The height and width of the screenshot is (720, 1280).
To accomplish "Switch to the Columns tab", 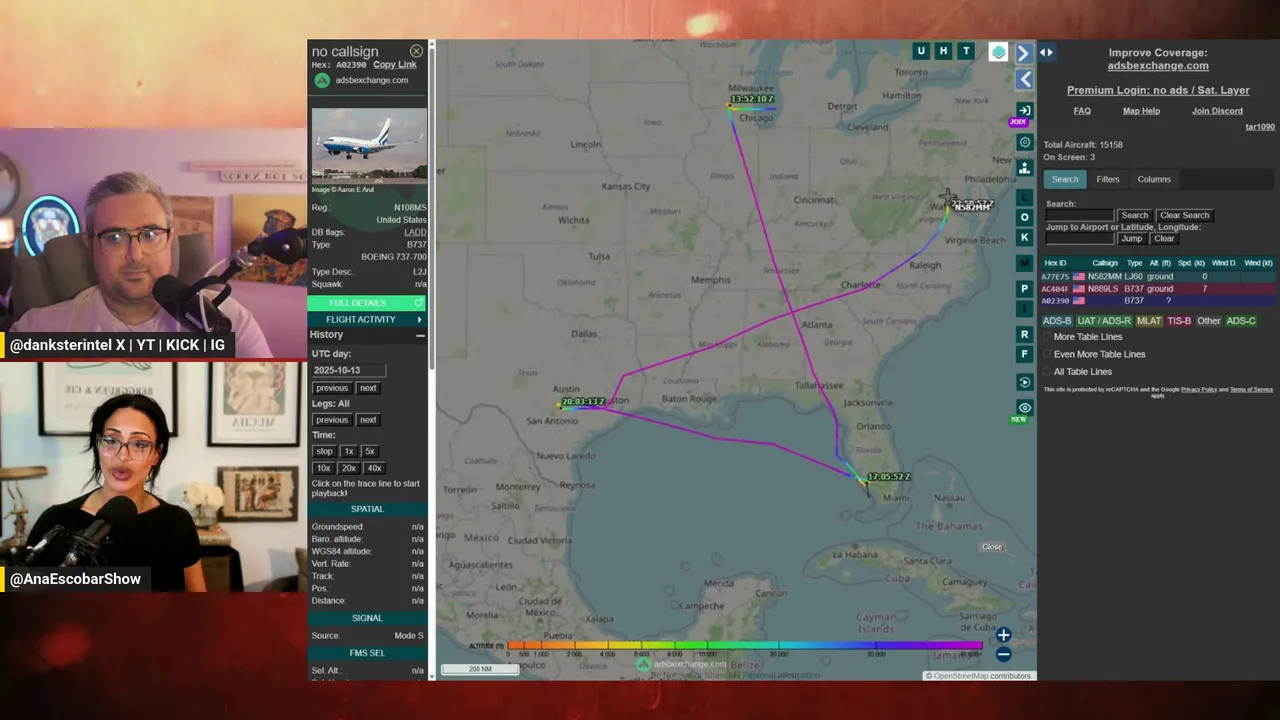I will point(1154,179).
